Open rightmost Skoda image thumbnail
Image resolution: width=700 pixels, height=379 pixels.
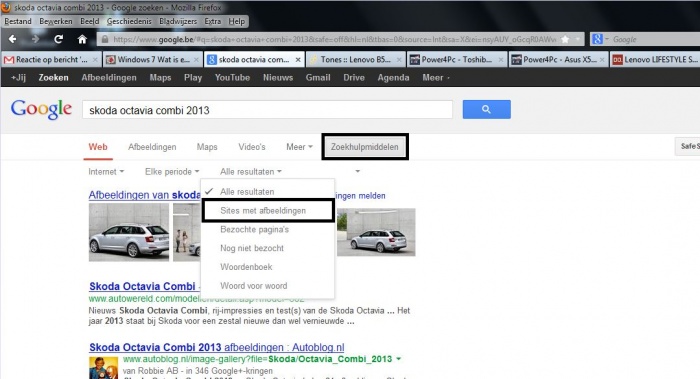376,232
